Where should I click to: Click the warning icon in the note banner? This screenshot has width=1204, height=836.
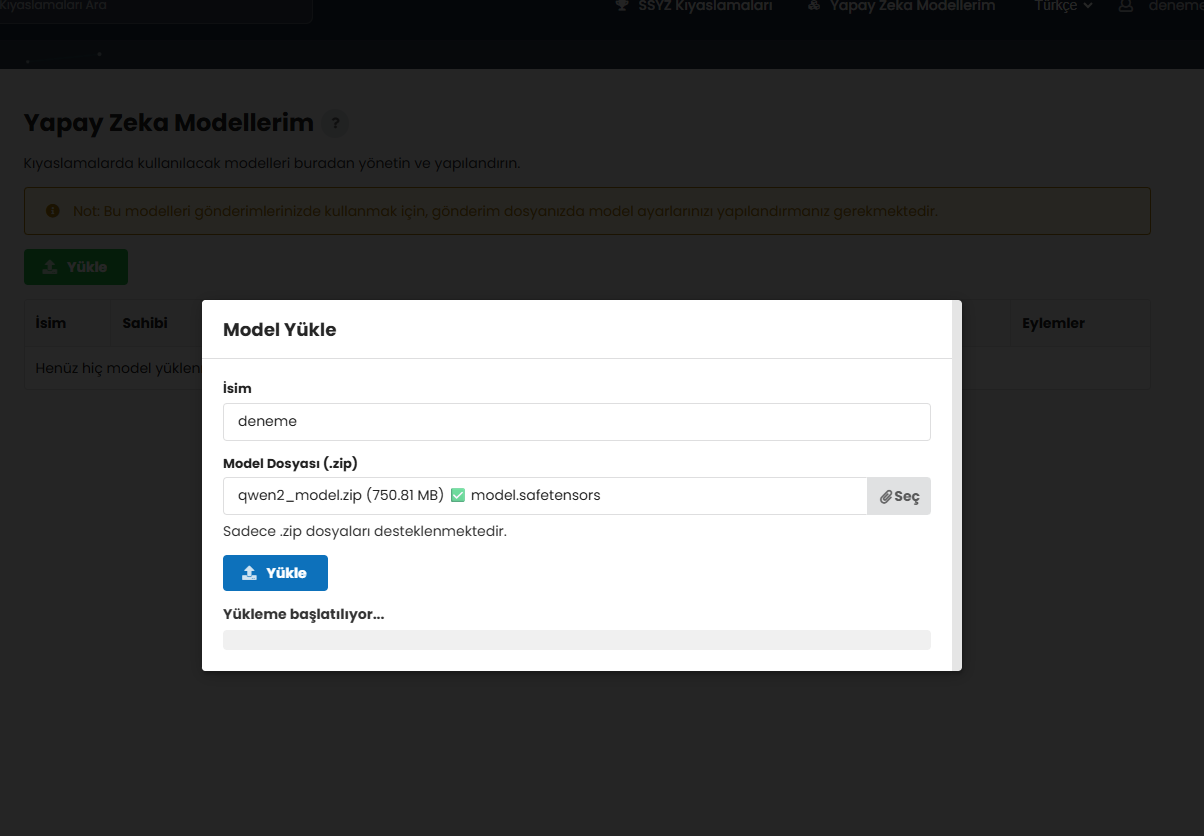tap(53, 211)
